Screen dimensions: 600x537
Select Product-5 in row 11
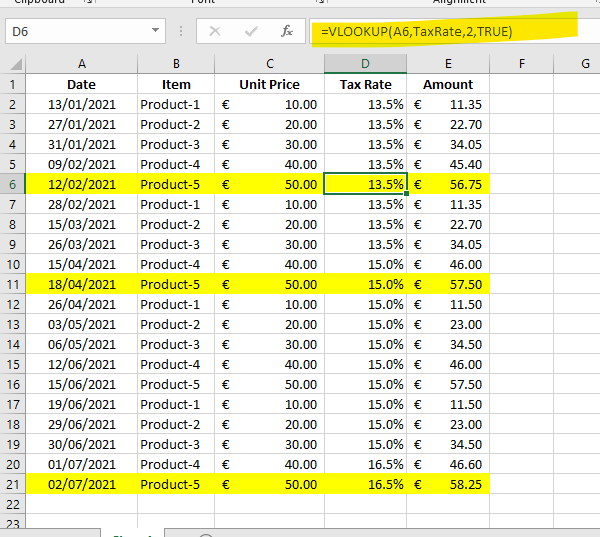(x=176, y=284)
